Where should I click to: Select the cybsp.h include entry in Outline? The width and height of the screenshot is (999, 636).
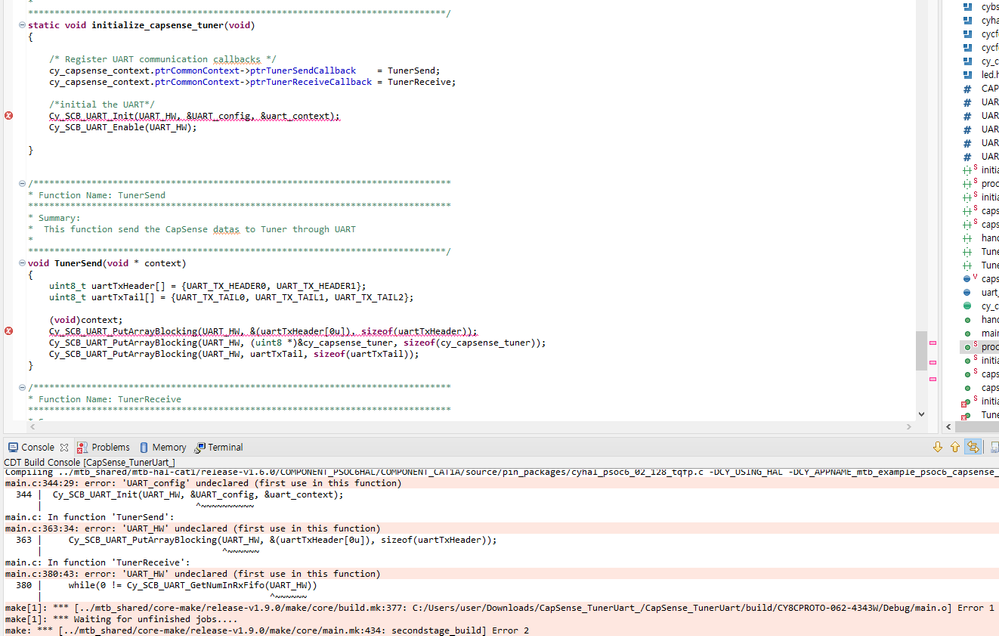986,7
